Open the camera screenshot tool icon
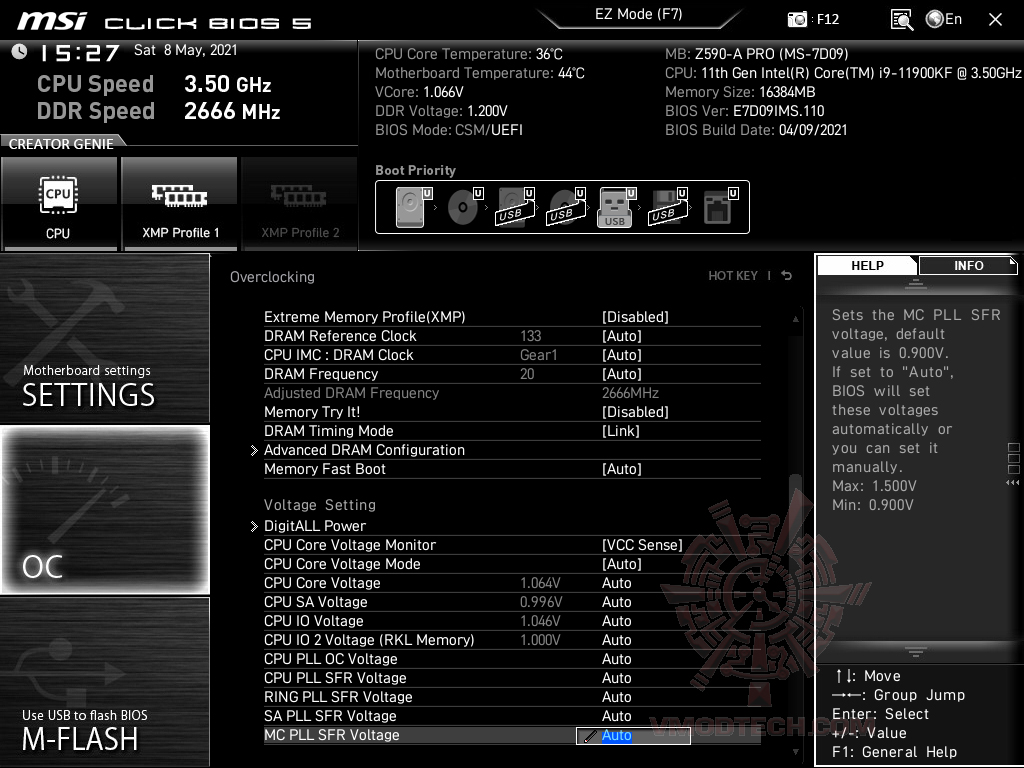 (x=796, y=19)
